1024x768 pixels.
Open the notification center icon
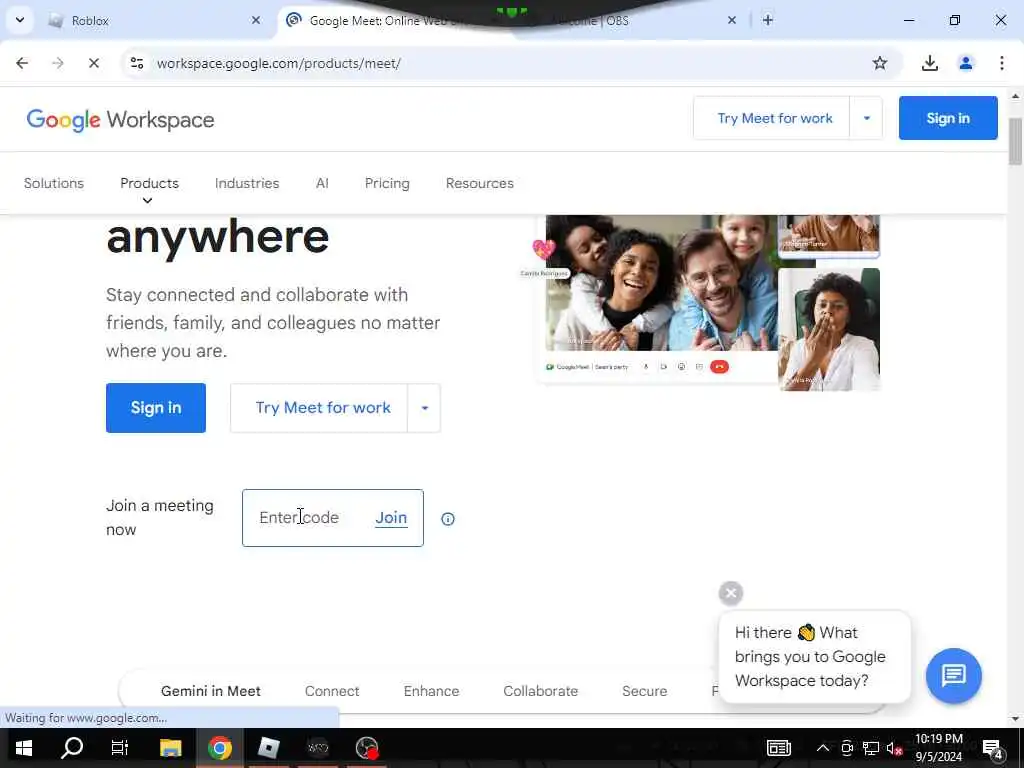pos(993,748)
